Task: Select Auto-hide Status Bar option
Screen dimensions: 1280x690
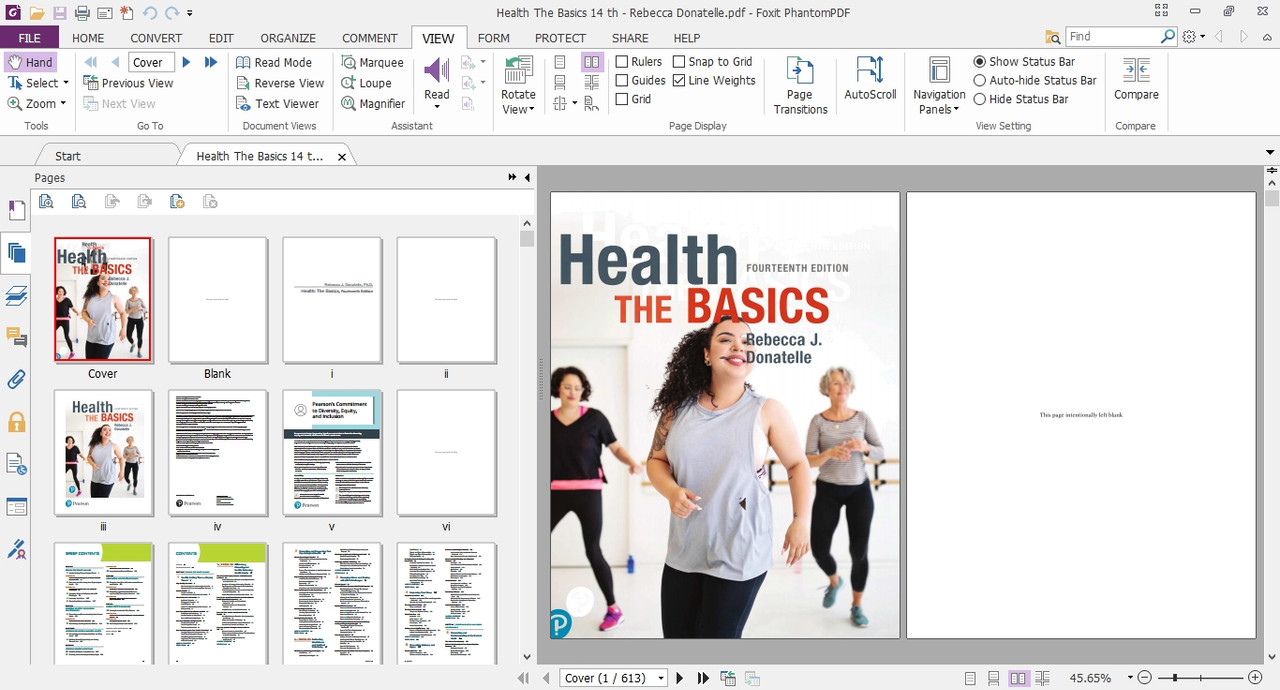Action: pos(980,81)
